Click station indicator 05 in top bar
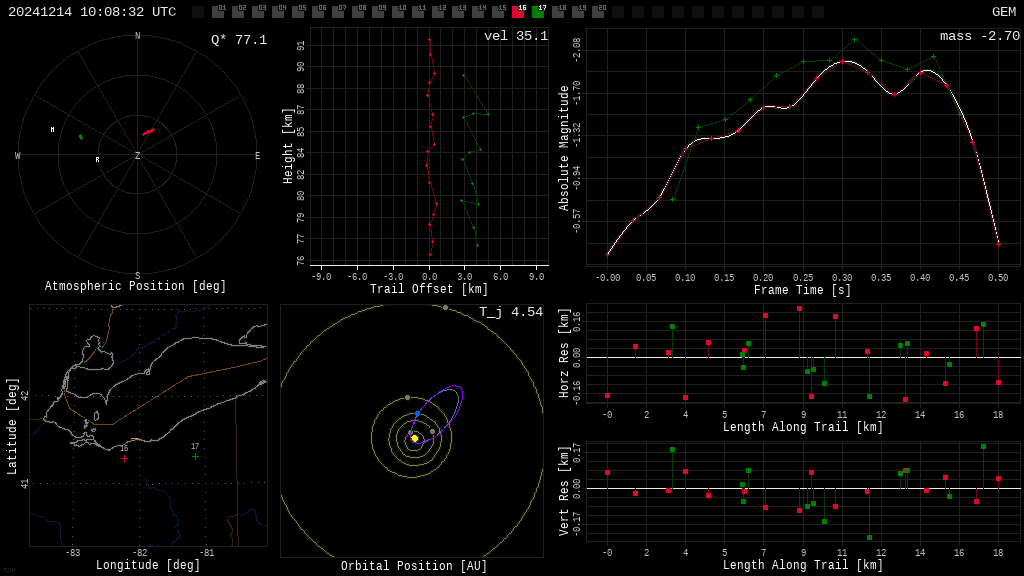Viewport: 1024px width, 576px height. [x=298, y=11]
